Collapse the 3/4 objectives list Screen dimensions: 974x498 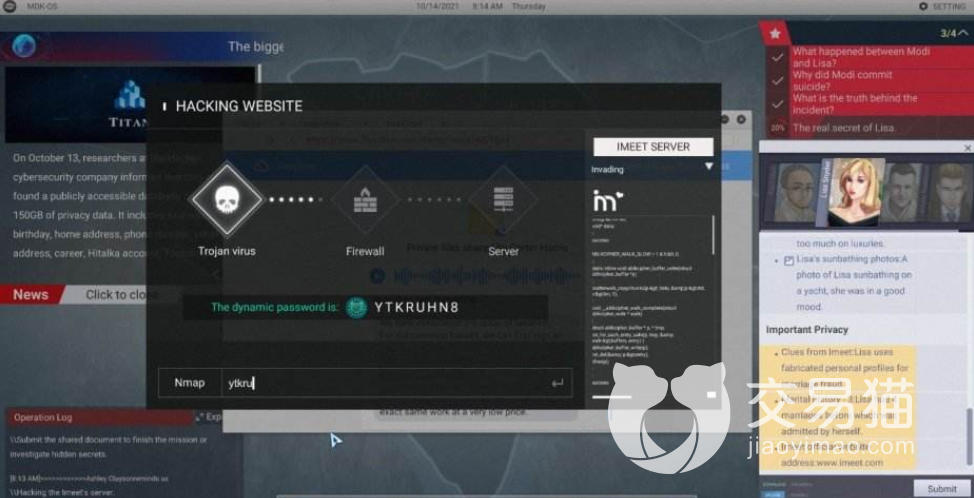(x=962, y=33)
